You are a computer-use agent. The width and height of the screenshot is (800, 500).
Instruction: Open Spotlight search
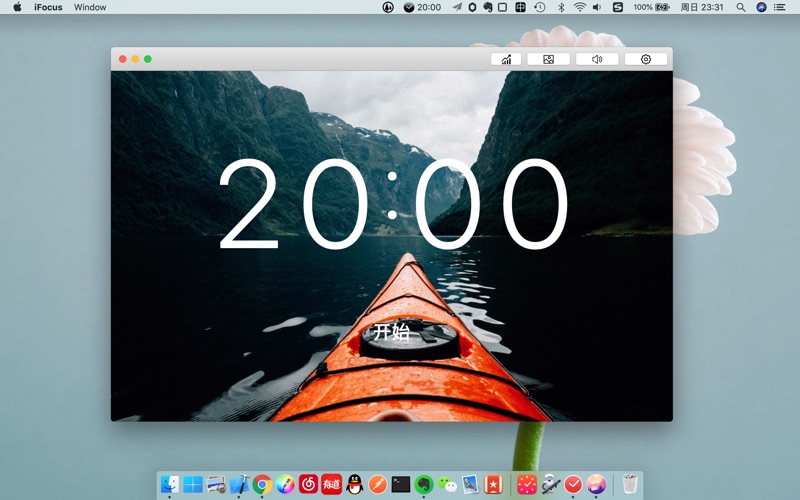[x=741, y=7]
